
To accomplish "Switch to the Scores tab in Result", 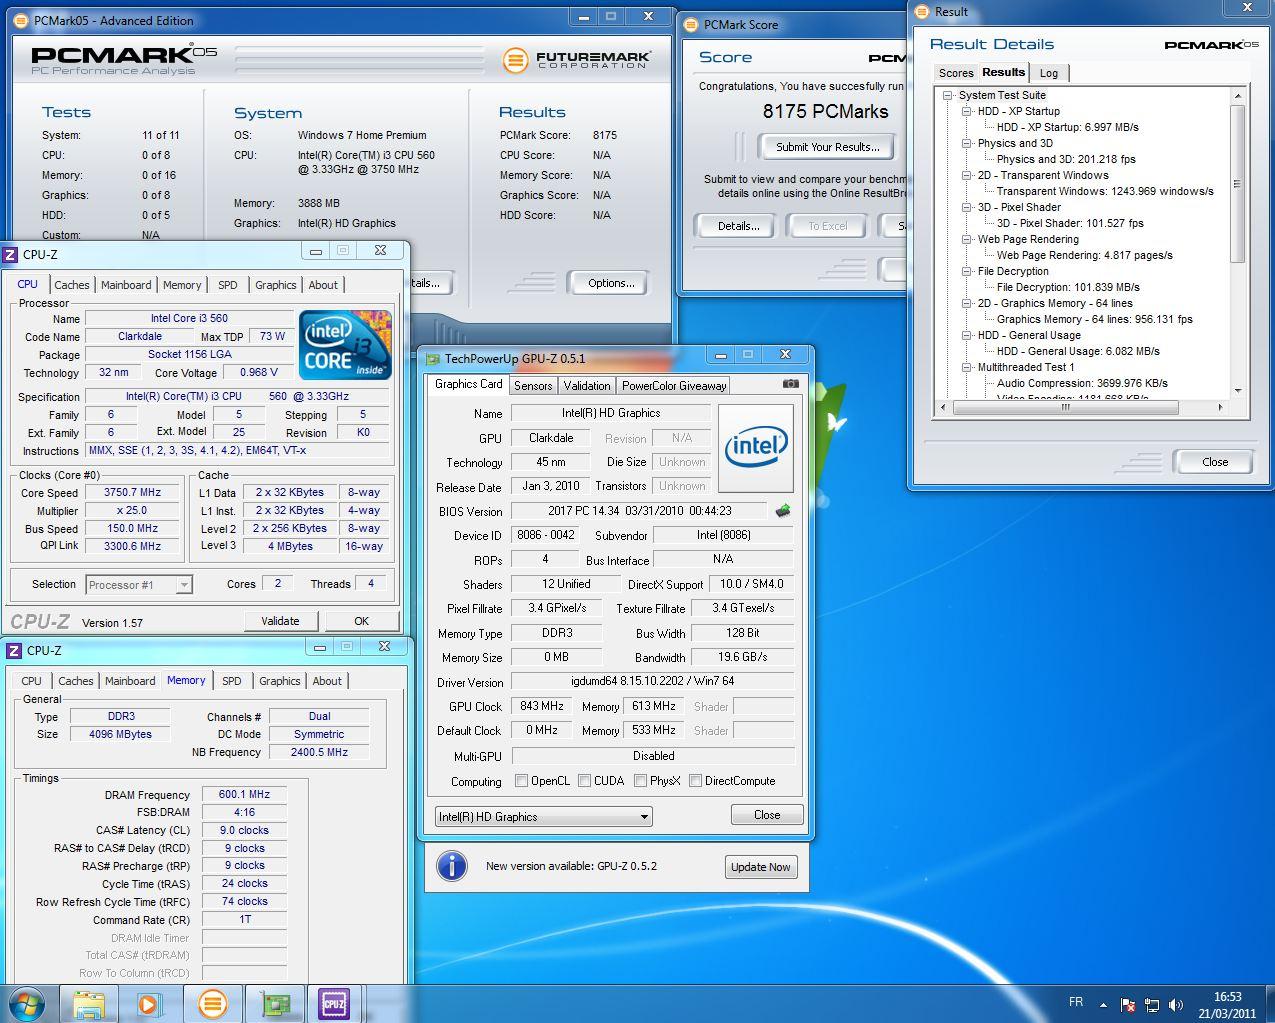I will (956, 73).
